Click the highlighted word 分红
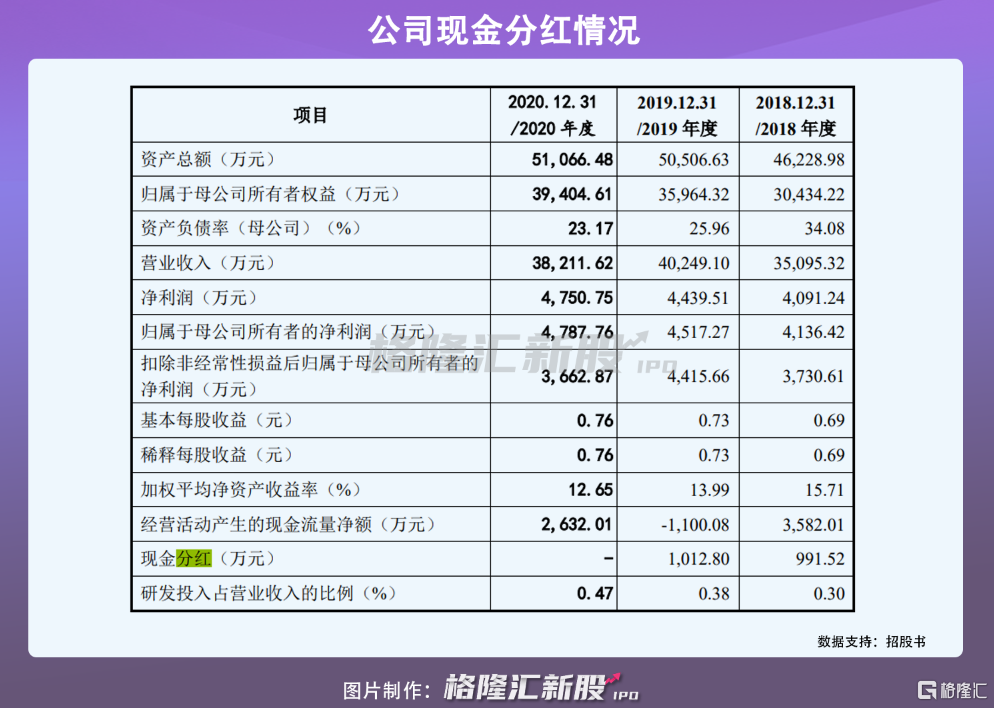Viewport: 994px width, 708px height. coord(193,558)
